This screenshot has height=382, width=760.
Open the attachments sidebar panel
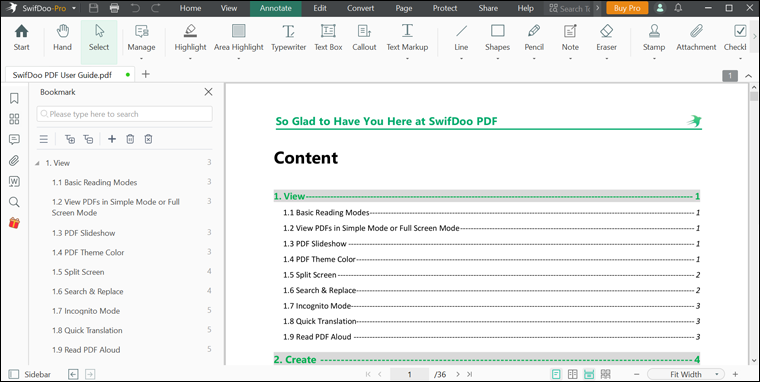tap(15, 160)
